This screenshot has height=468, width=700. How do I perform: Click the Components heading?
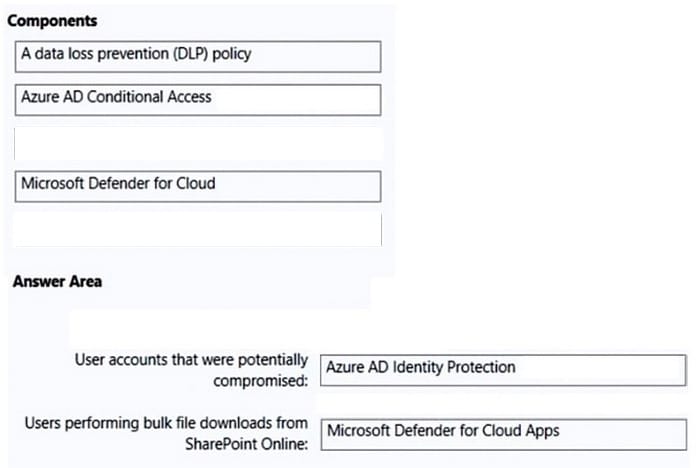pos(52,21)
